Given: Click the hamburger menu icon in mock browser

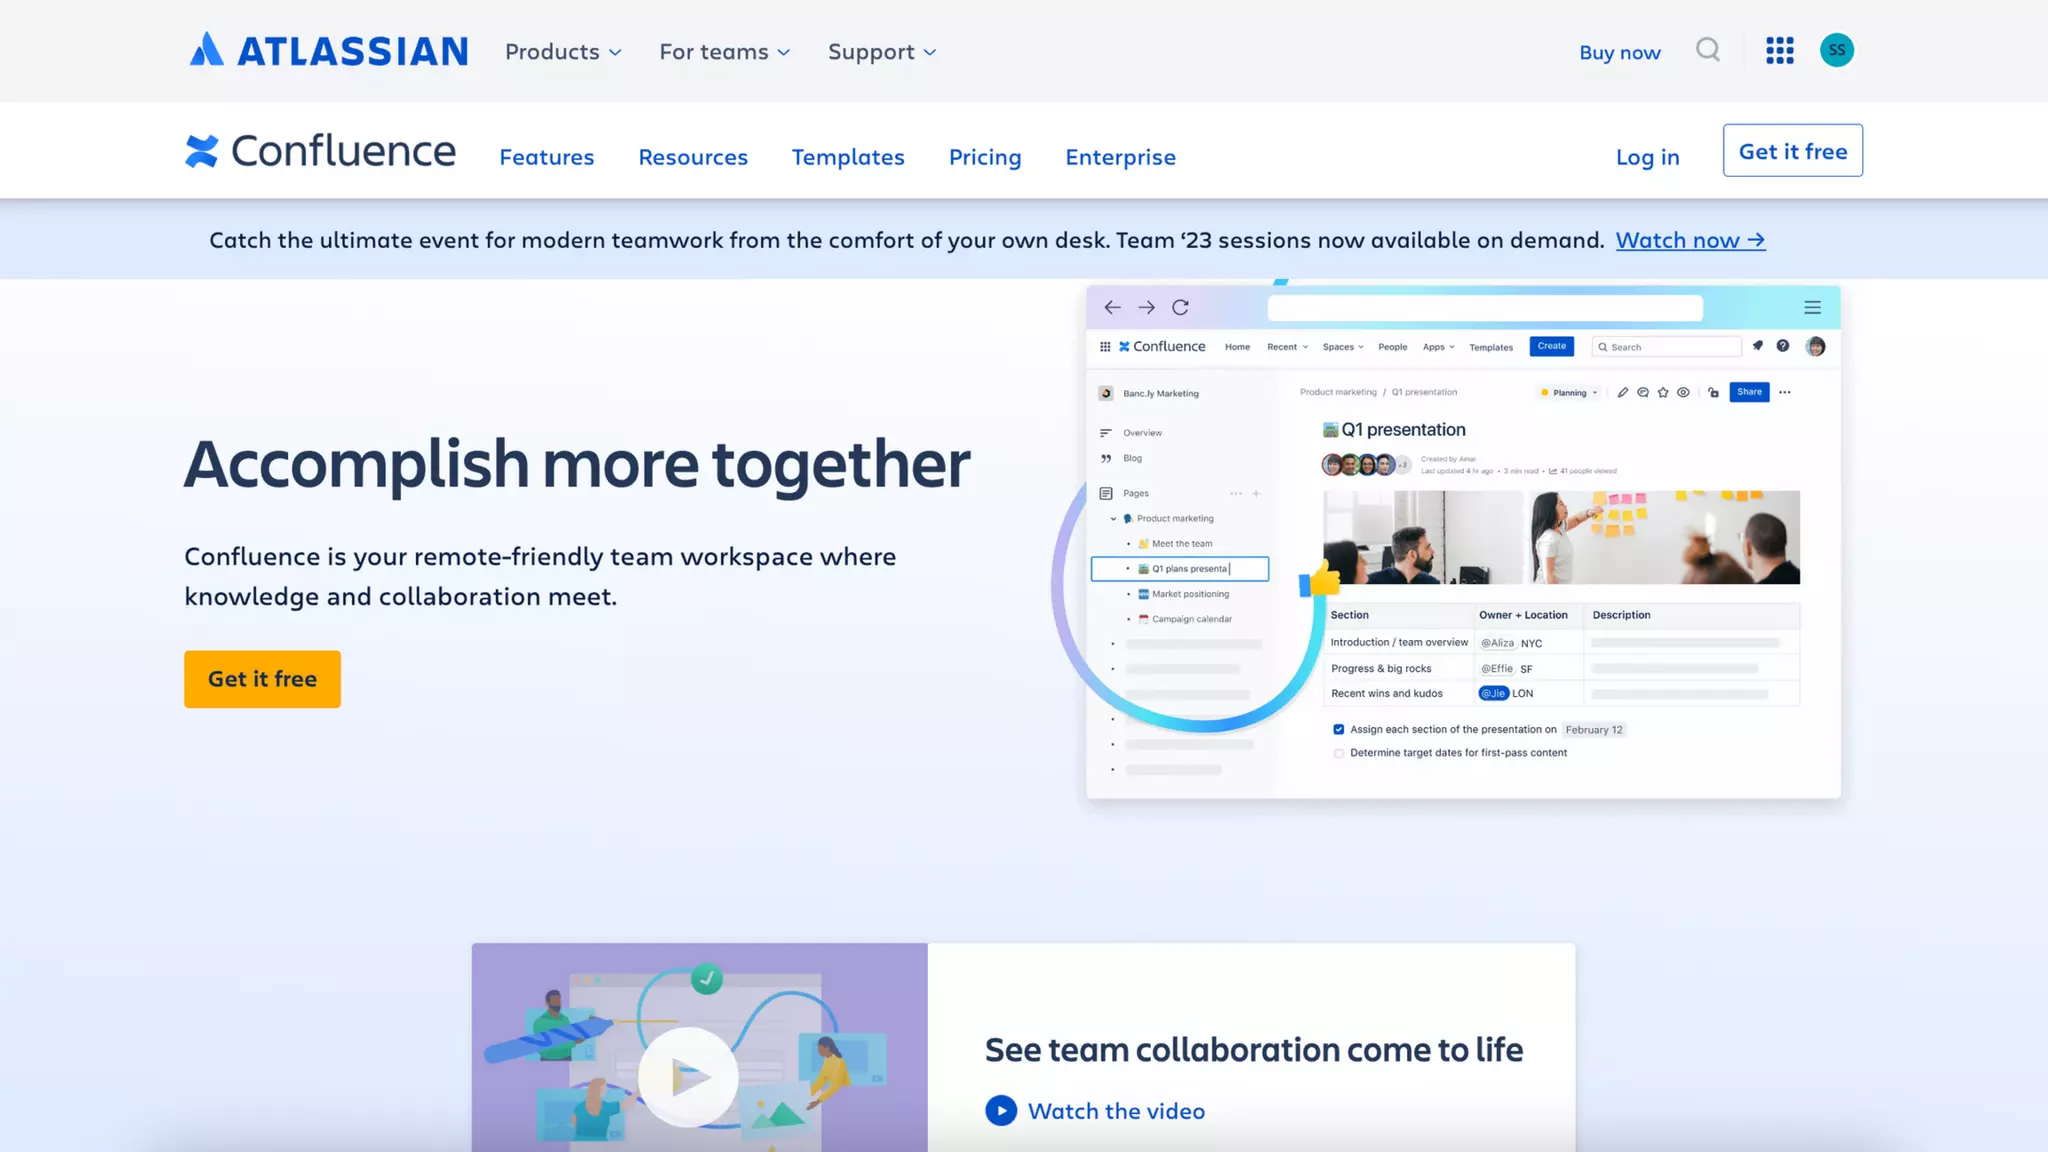Looking at the screenshot, I should coord(1812,307).
